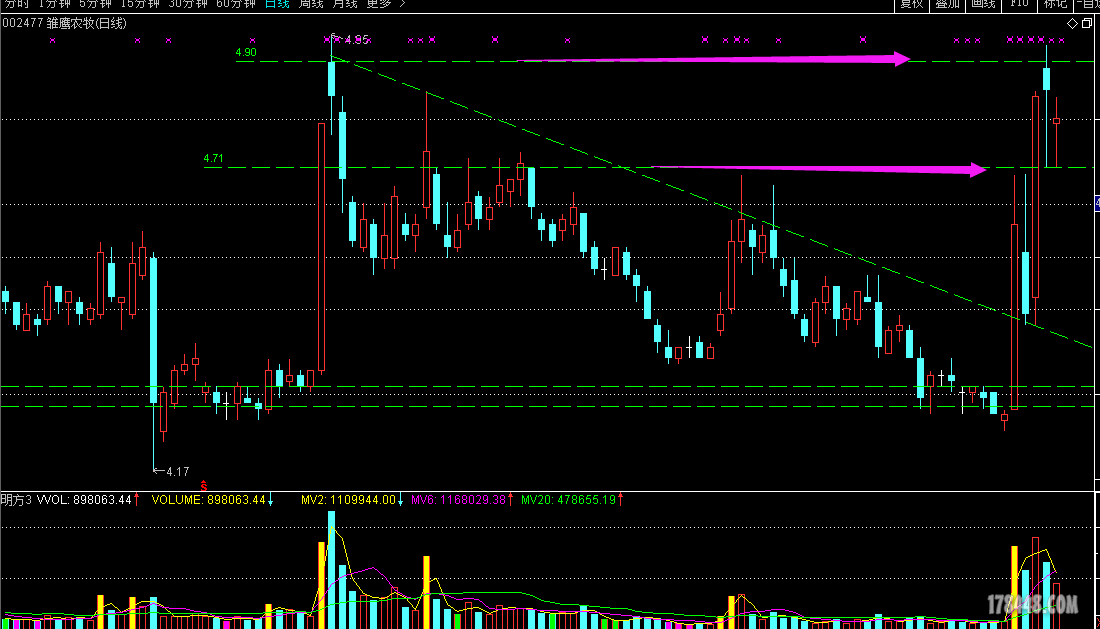Select the highlighted 日线 daily tab
Viewport: 1100px width, 629px height.
click(x=277, y=4)
